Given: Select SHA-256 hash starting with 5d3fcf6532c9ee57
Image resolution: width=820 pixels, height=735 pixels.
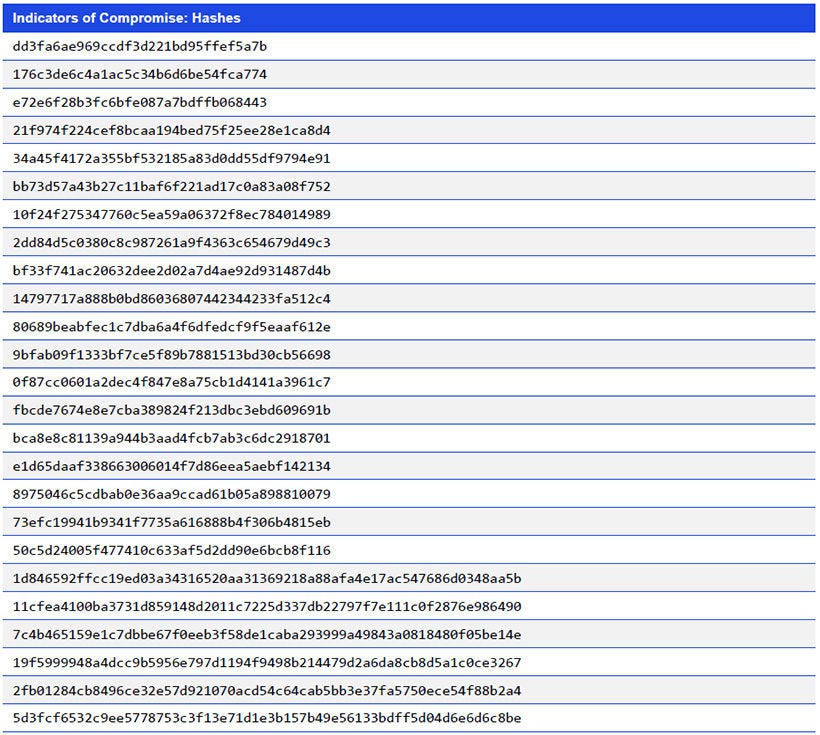Looking at the screenshot, I should tap(267, 718).
